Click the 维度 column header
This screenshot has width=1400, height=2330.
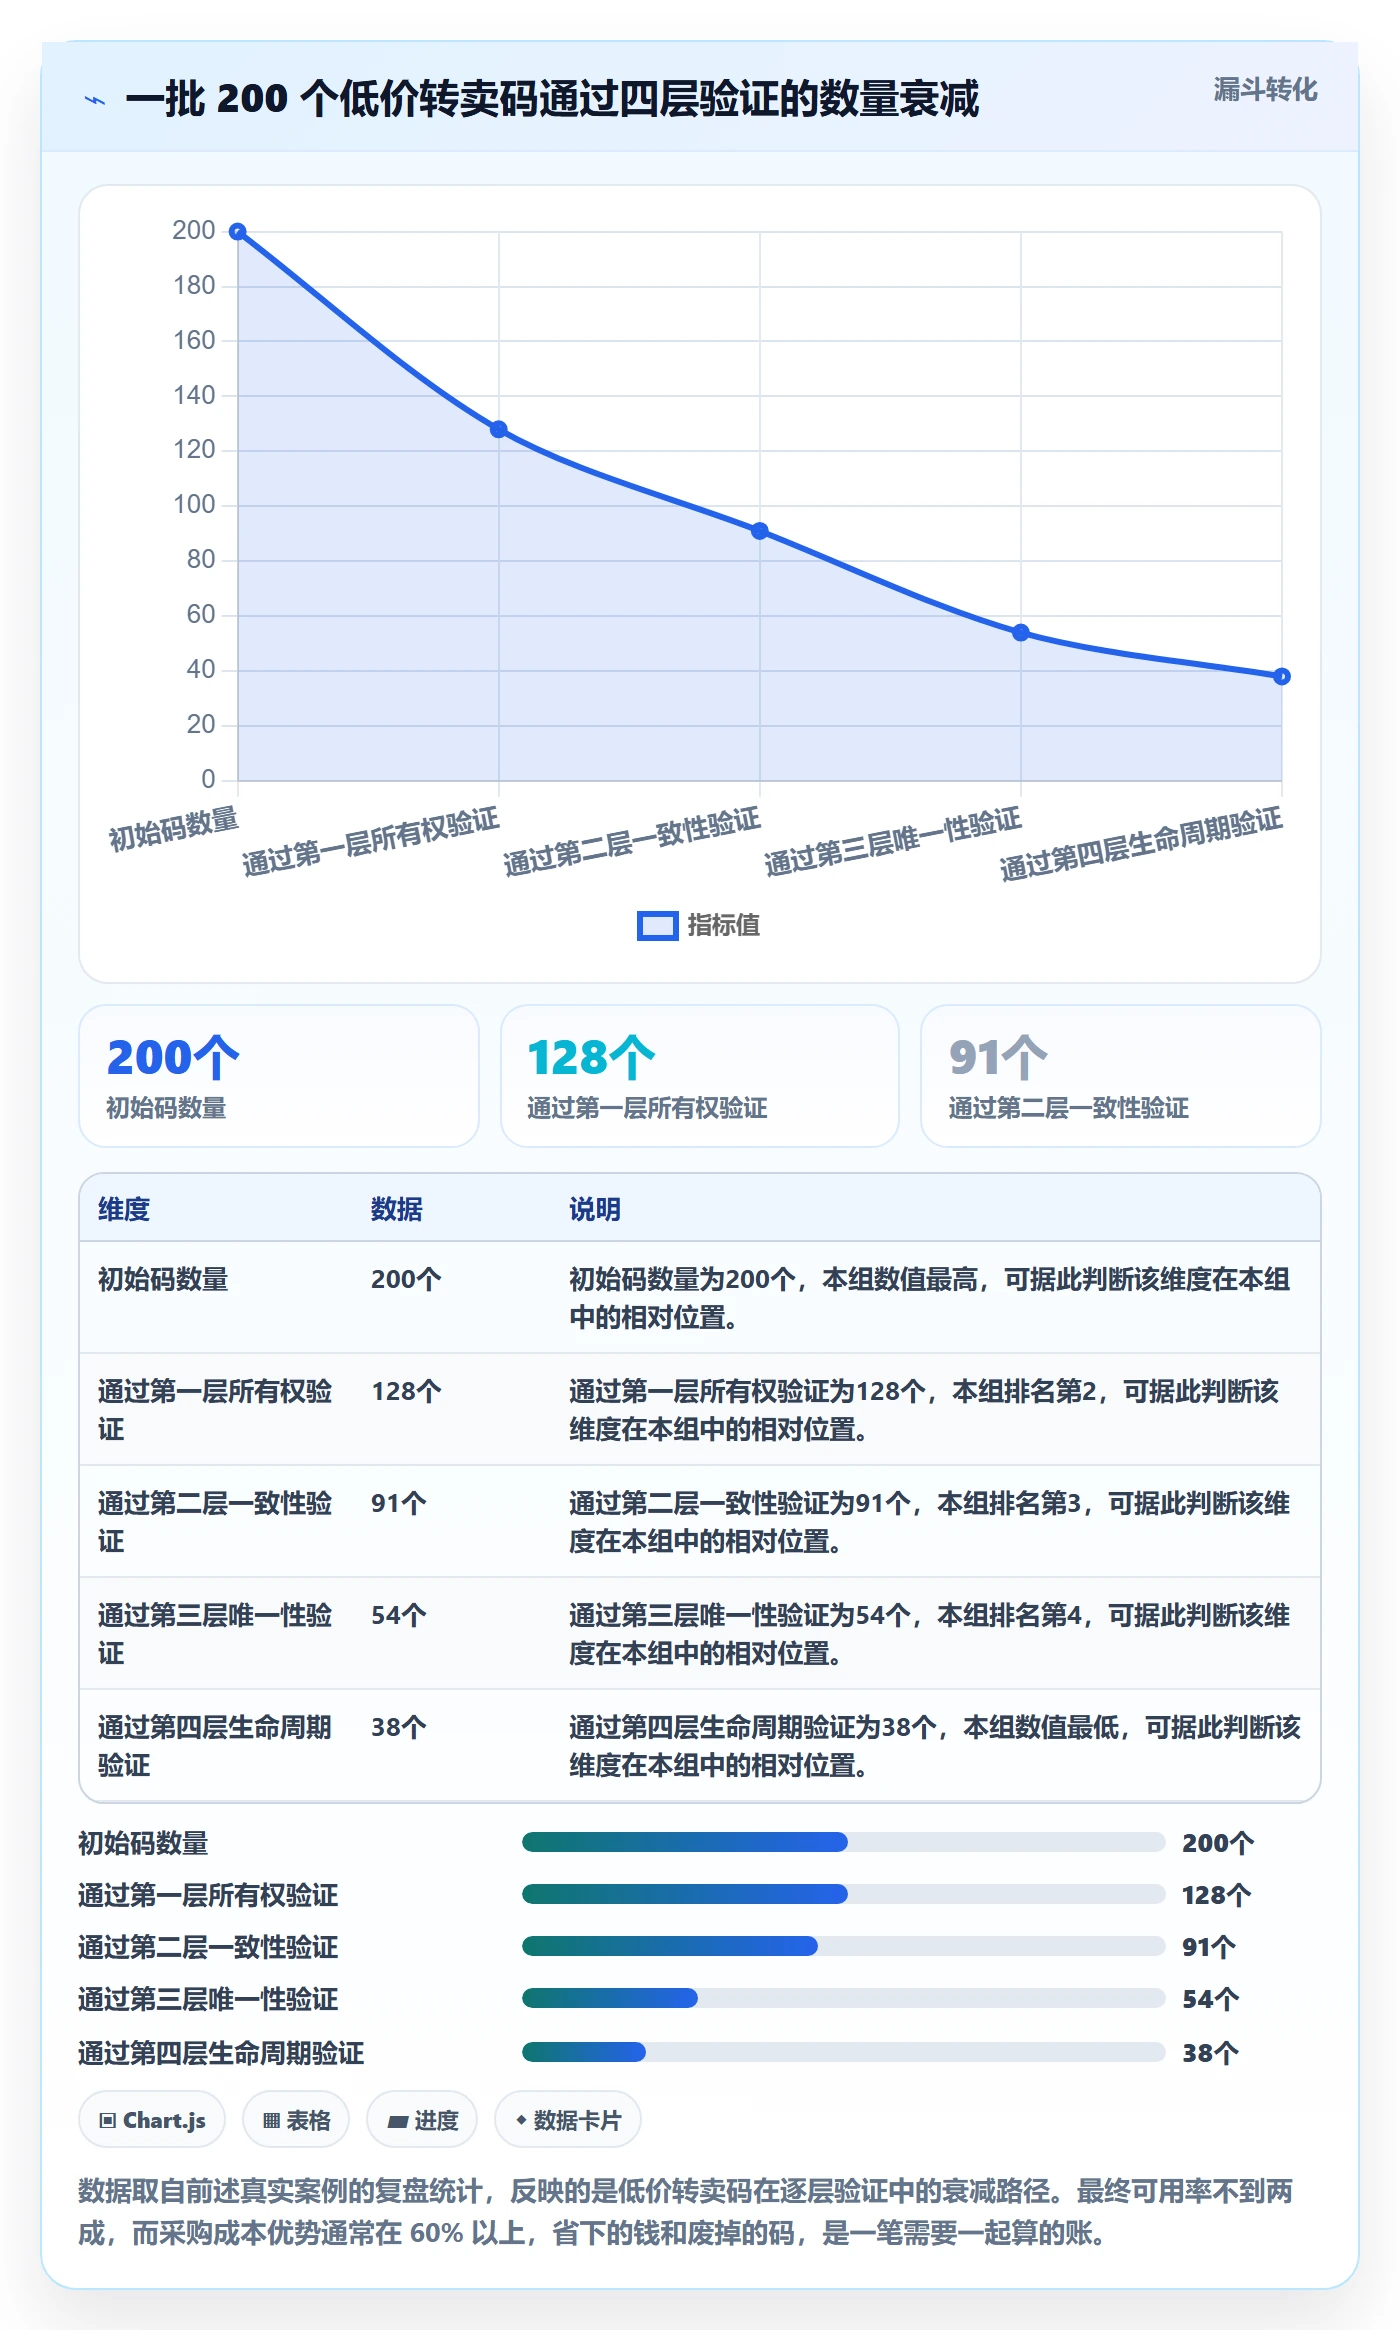point(124,1209)
